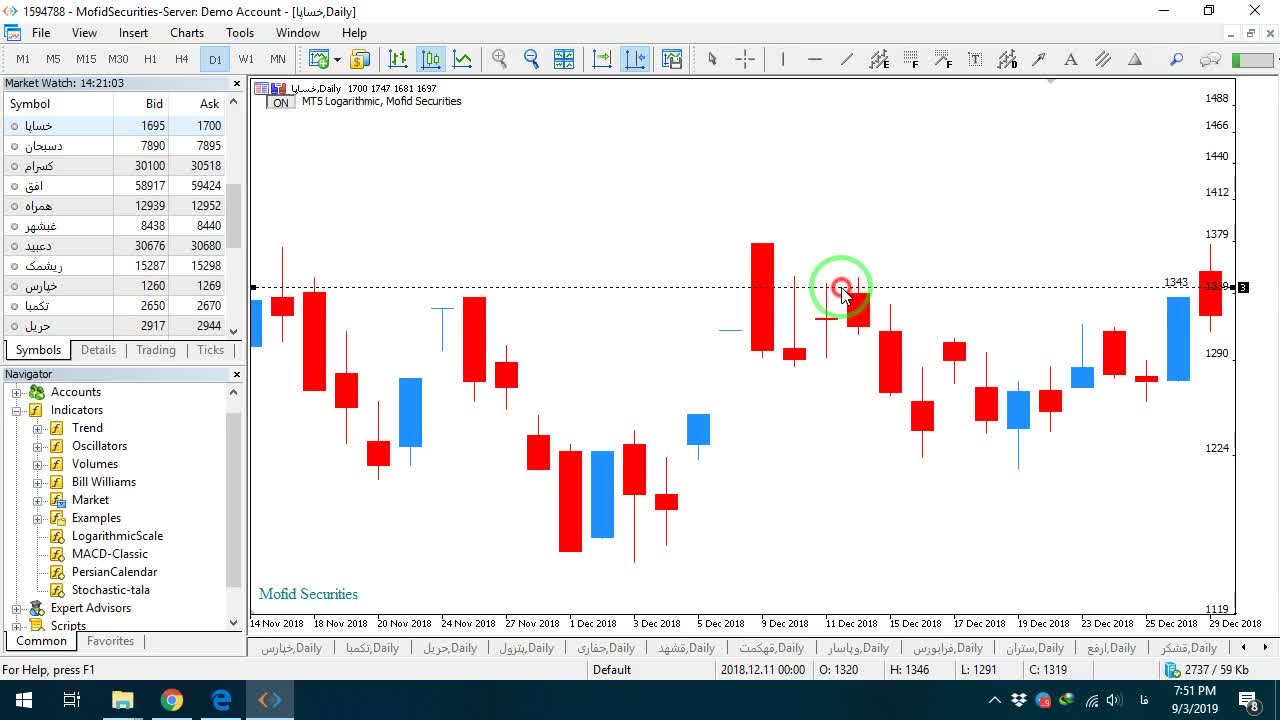The image size is (1280, 720).
Task: Zoom out on the chart
Action: point(531,59)
